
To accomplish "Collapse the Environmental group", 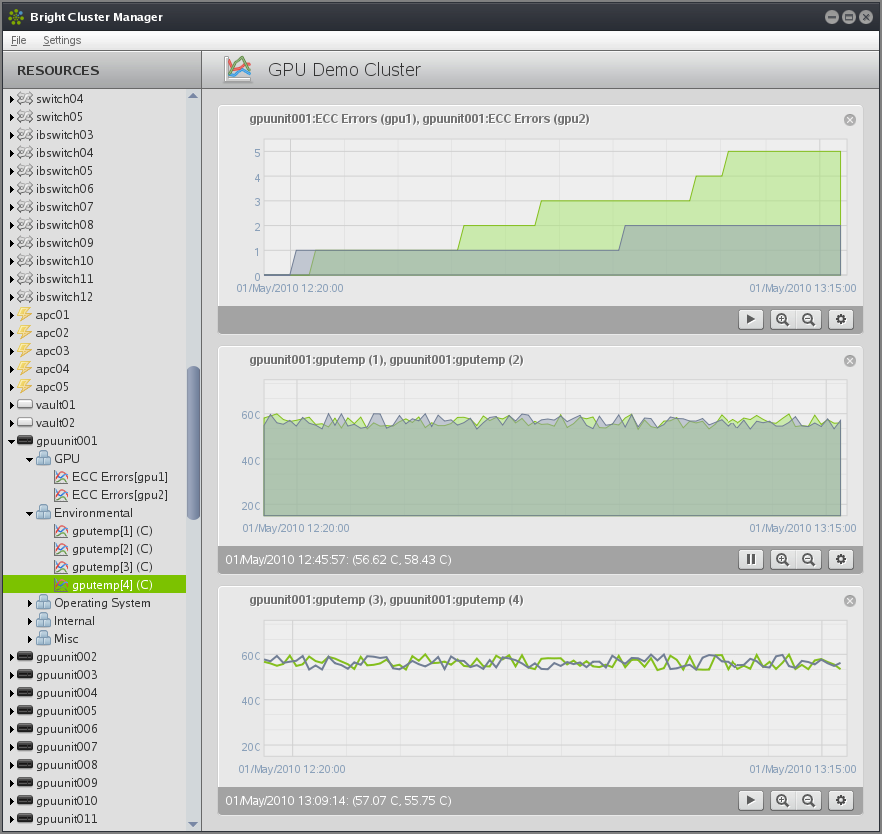I will coord(29,513).
